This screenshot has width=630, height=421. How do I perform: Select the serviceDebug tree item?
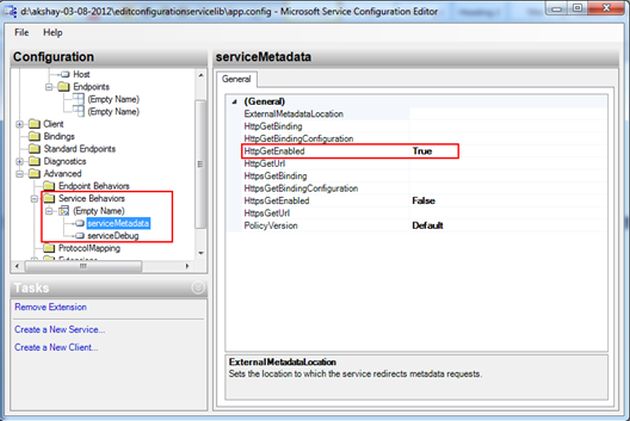click(113, 236)
